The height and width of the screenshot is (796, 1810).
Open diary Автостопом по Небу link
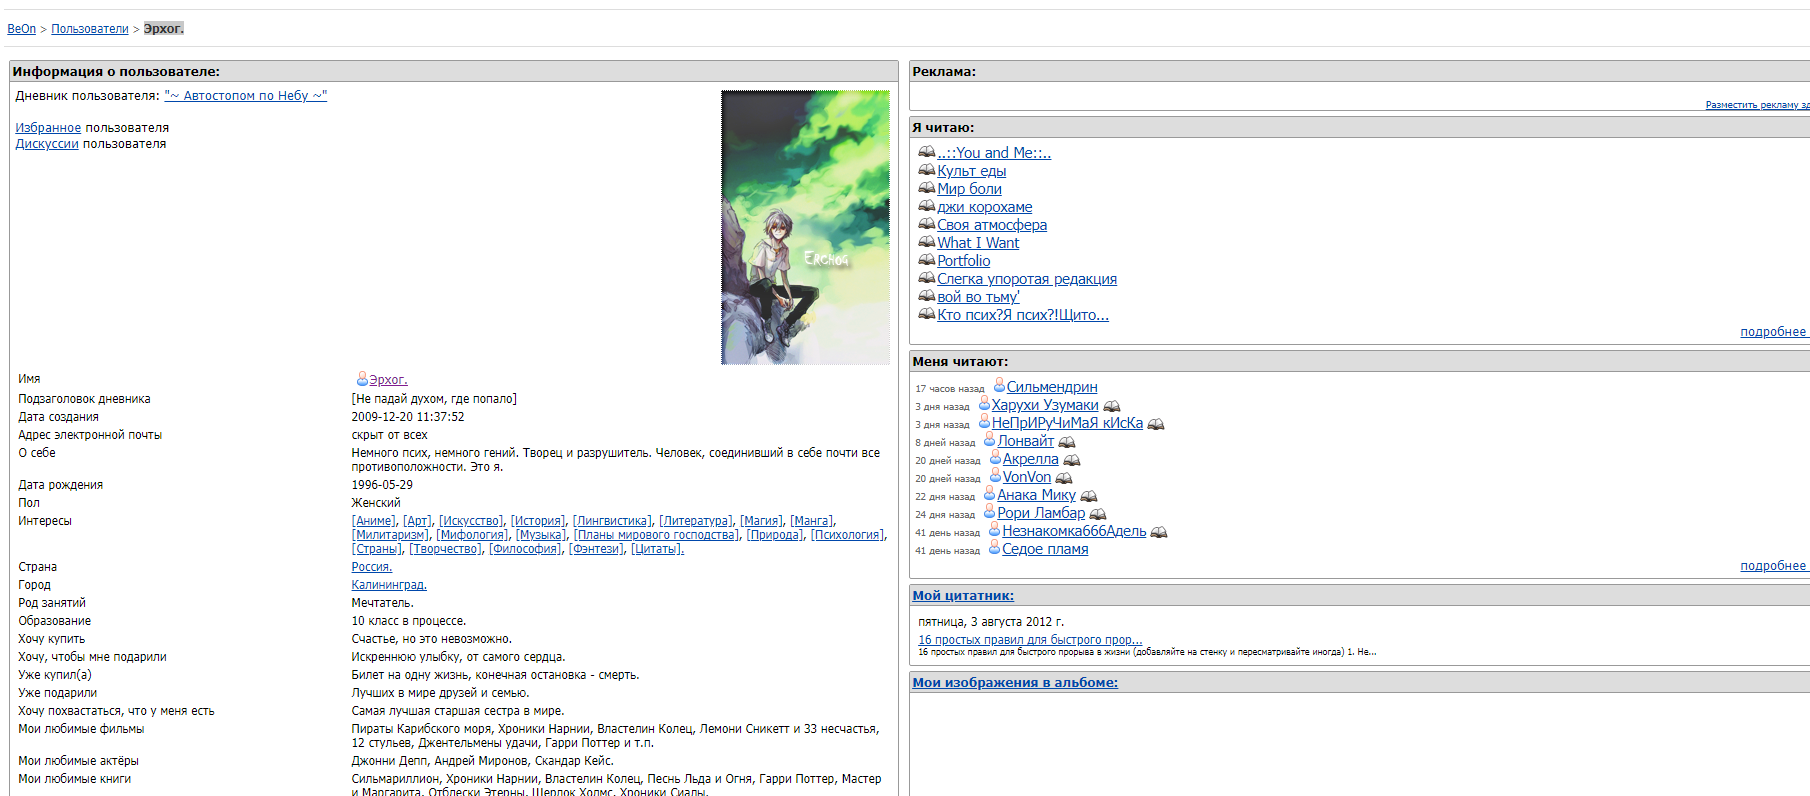[245, 96]
